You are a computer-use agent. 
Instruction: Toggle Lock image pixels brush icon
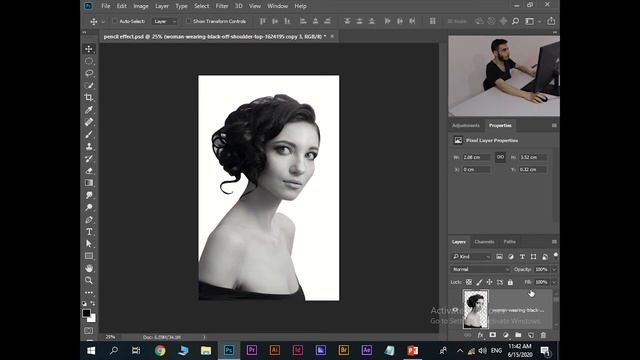click(x=479, y=282)
